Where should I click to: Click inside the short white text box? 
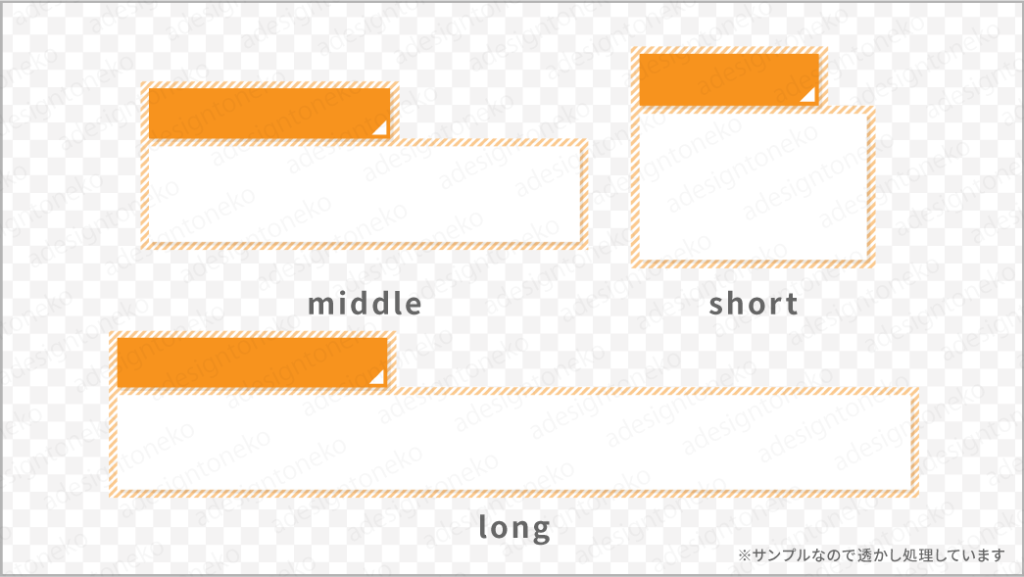752,187
